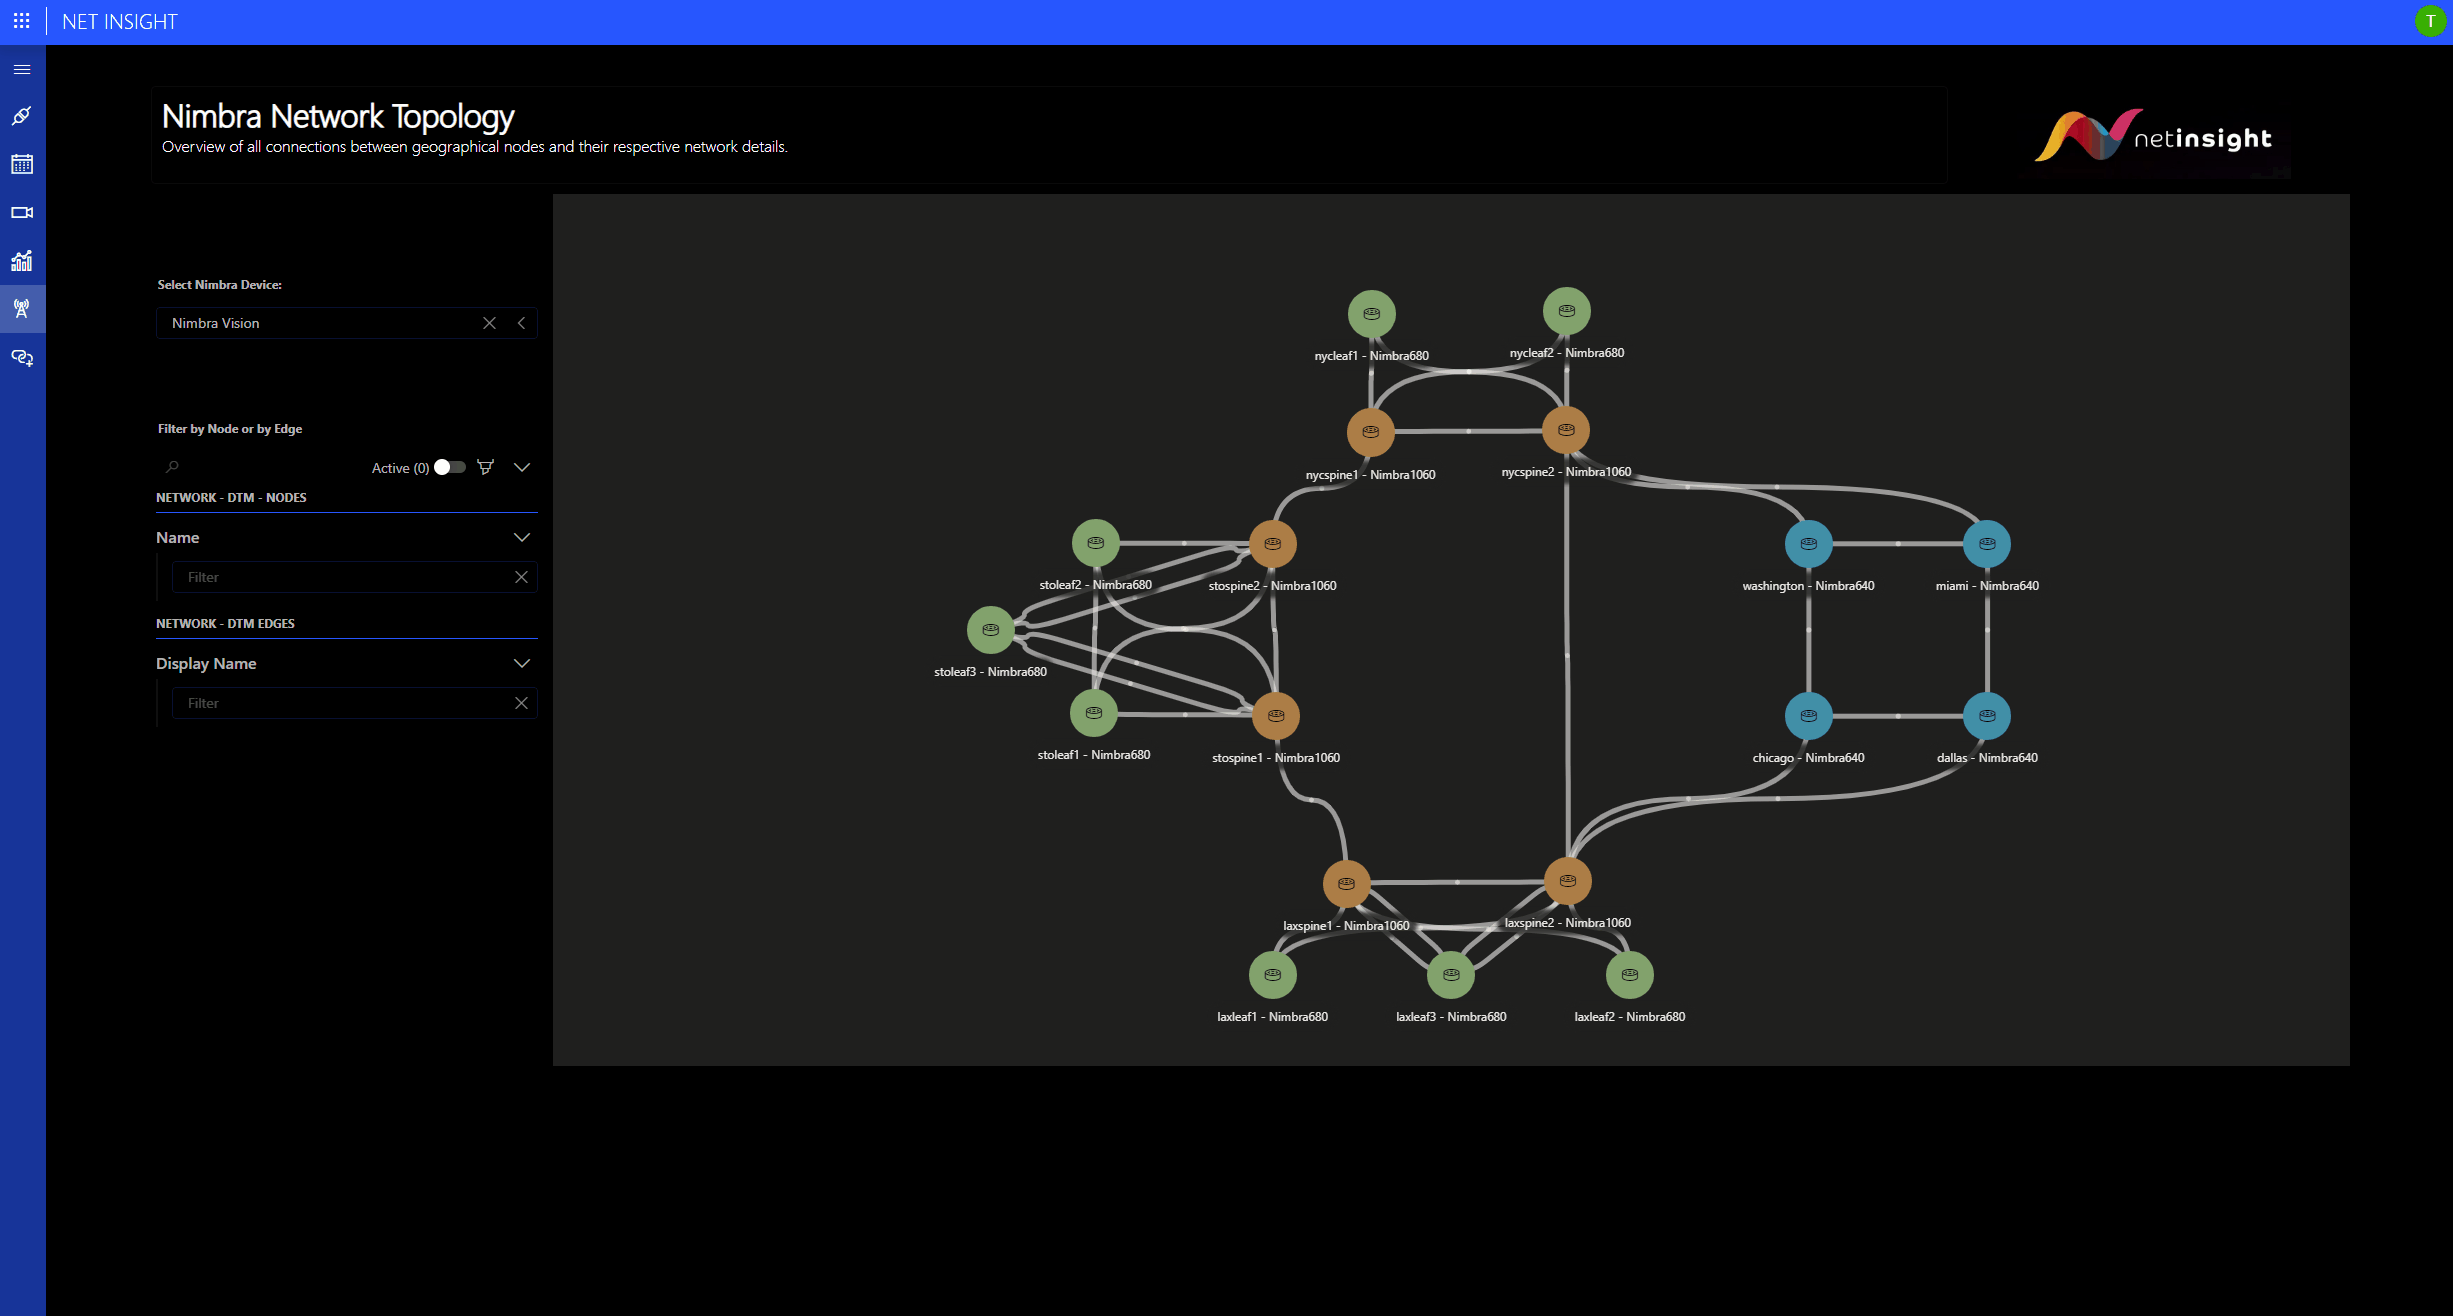Click the edge between washington and miami

pyautogui.click(x=1897, y=544)
